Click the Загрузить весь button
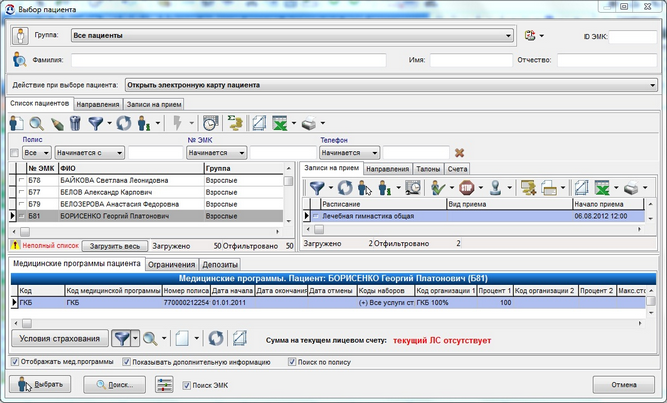Screen dimensions: 667x403 pyautogui.click(x=115, y=246)
